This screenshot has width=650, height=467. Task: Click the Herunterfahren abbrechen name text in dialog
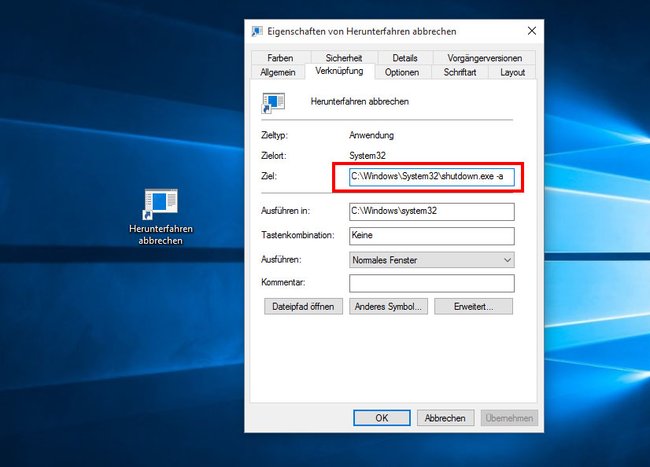359,102
